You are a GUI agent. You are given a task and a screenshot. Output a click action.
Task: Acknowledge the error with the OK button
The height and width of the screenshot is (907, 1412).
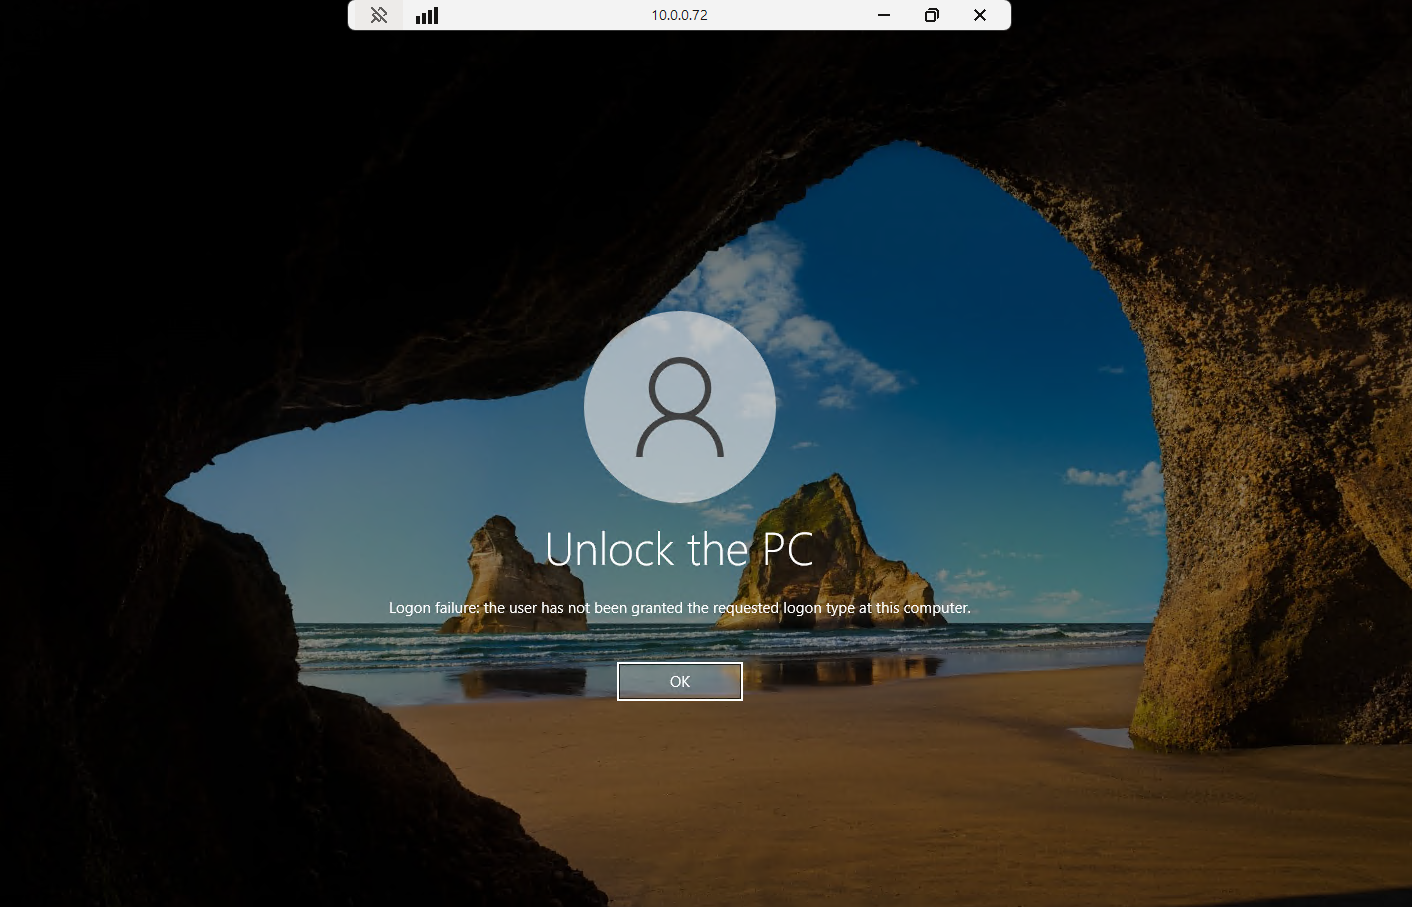680,681
